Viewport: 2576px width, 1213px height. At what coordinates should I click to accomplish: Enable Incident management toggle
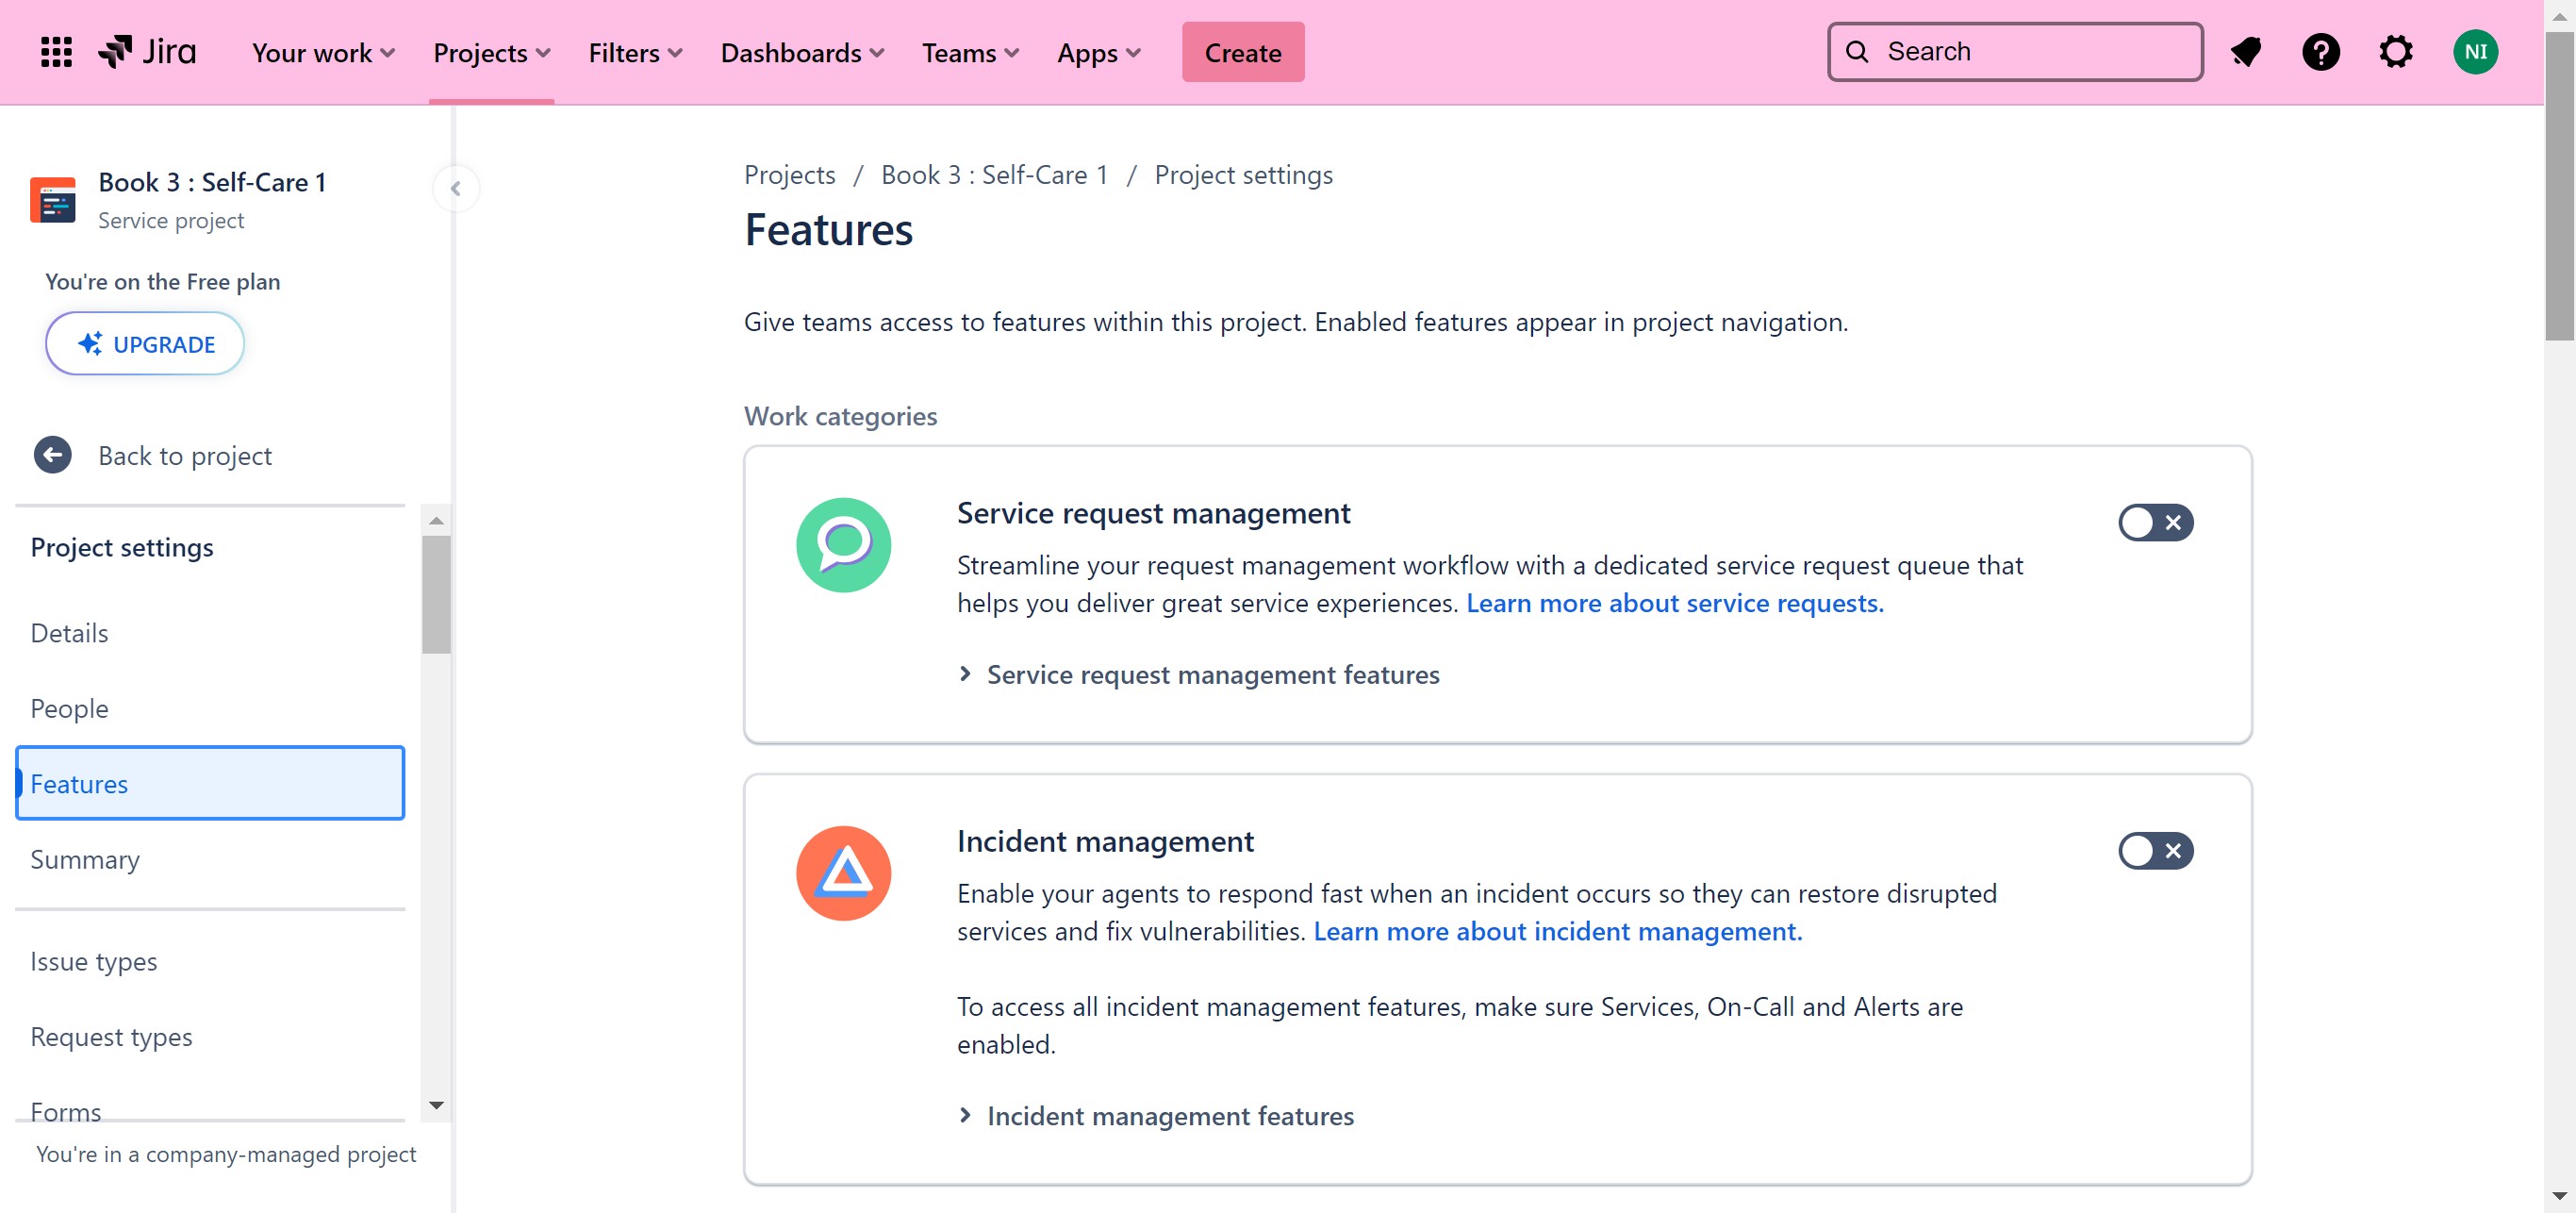(2155, 850)
